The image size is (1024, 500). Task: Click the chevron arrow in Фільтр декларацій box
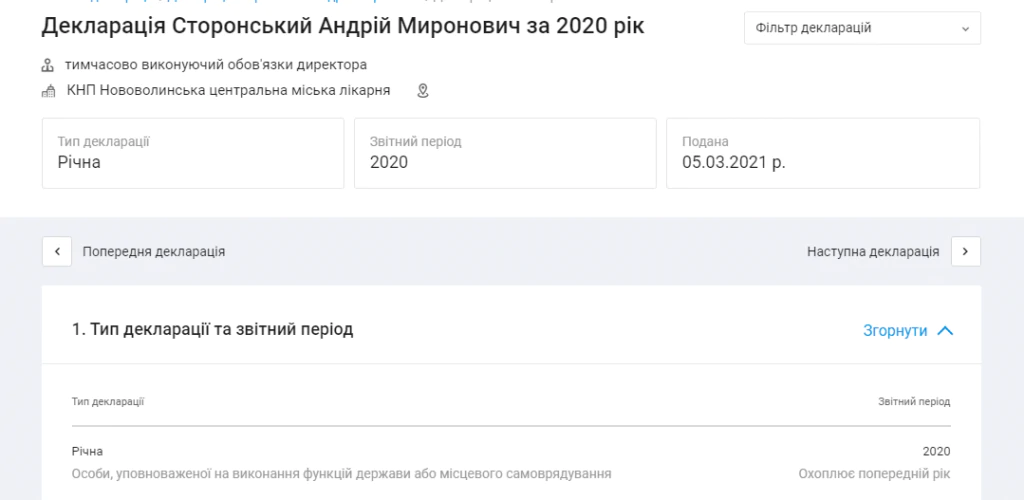[x=965, y=29]
